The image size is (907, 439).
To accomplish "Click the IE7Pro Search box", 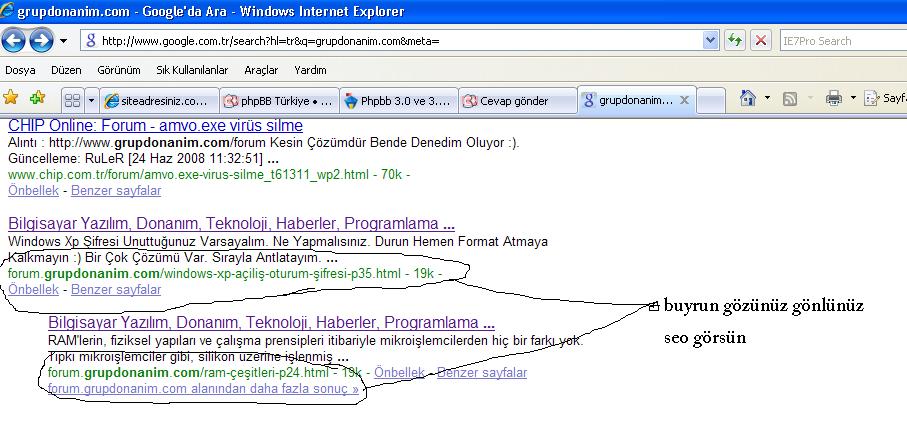I will [x=843, y=40].
